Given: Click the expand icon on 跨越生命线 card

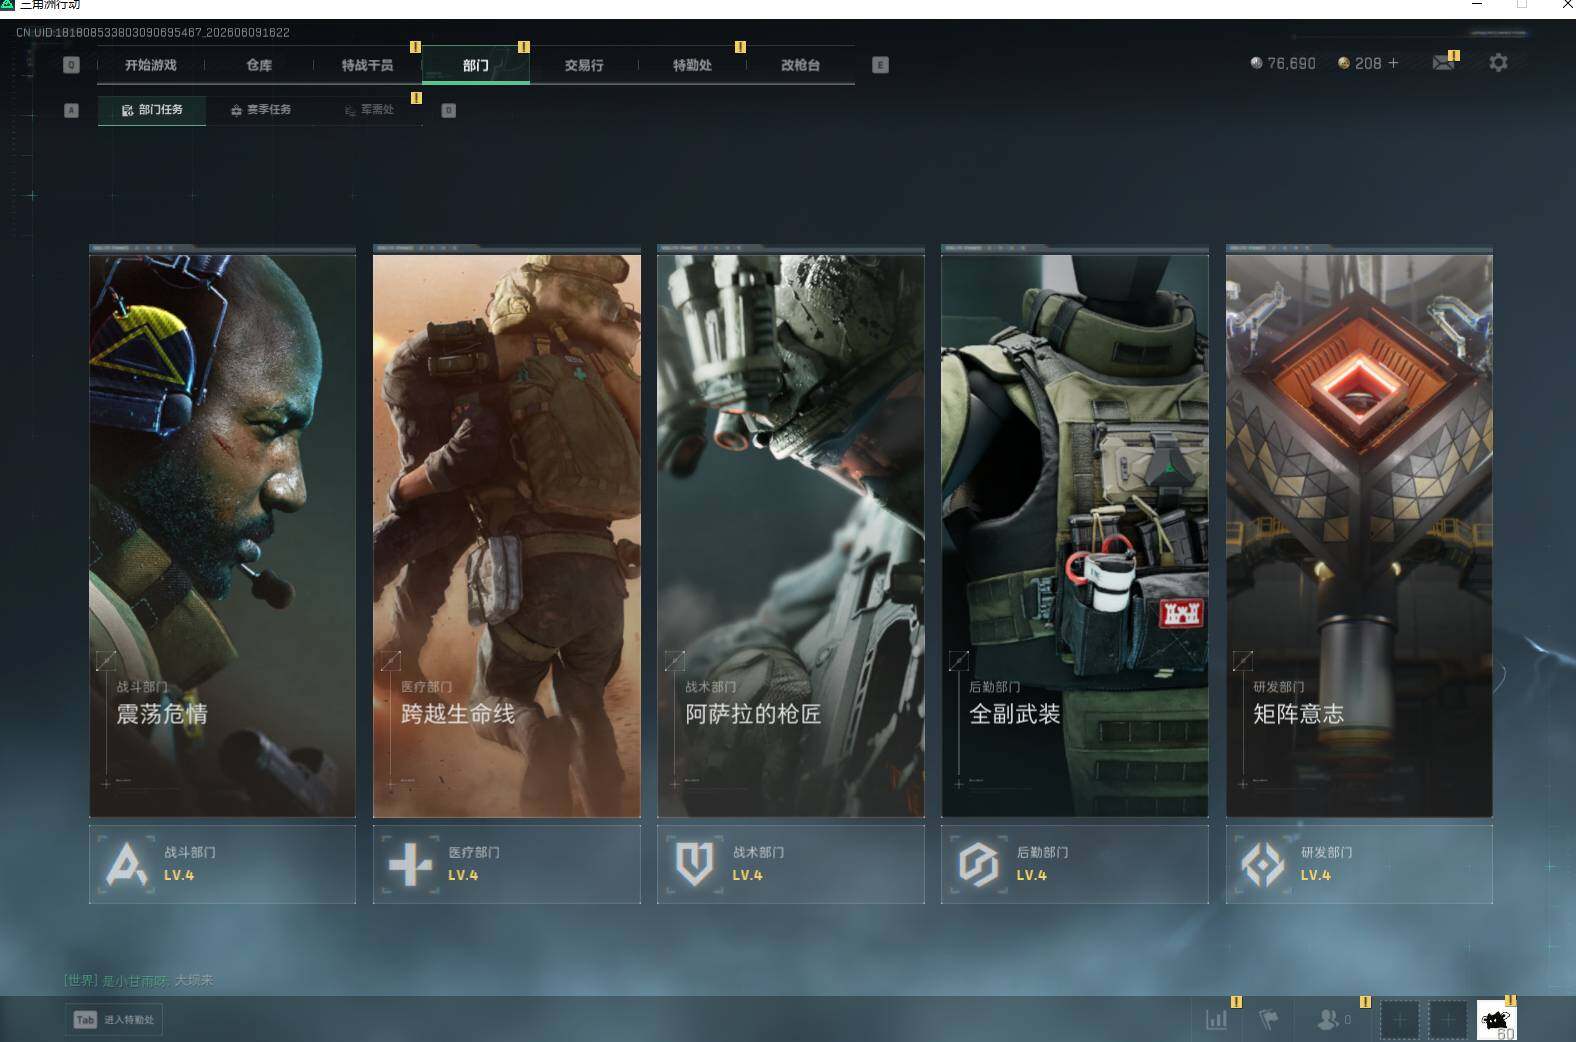Looking at the screenshot, I should (391, 660).
